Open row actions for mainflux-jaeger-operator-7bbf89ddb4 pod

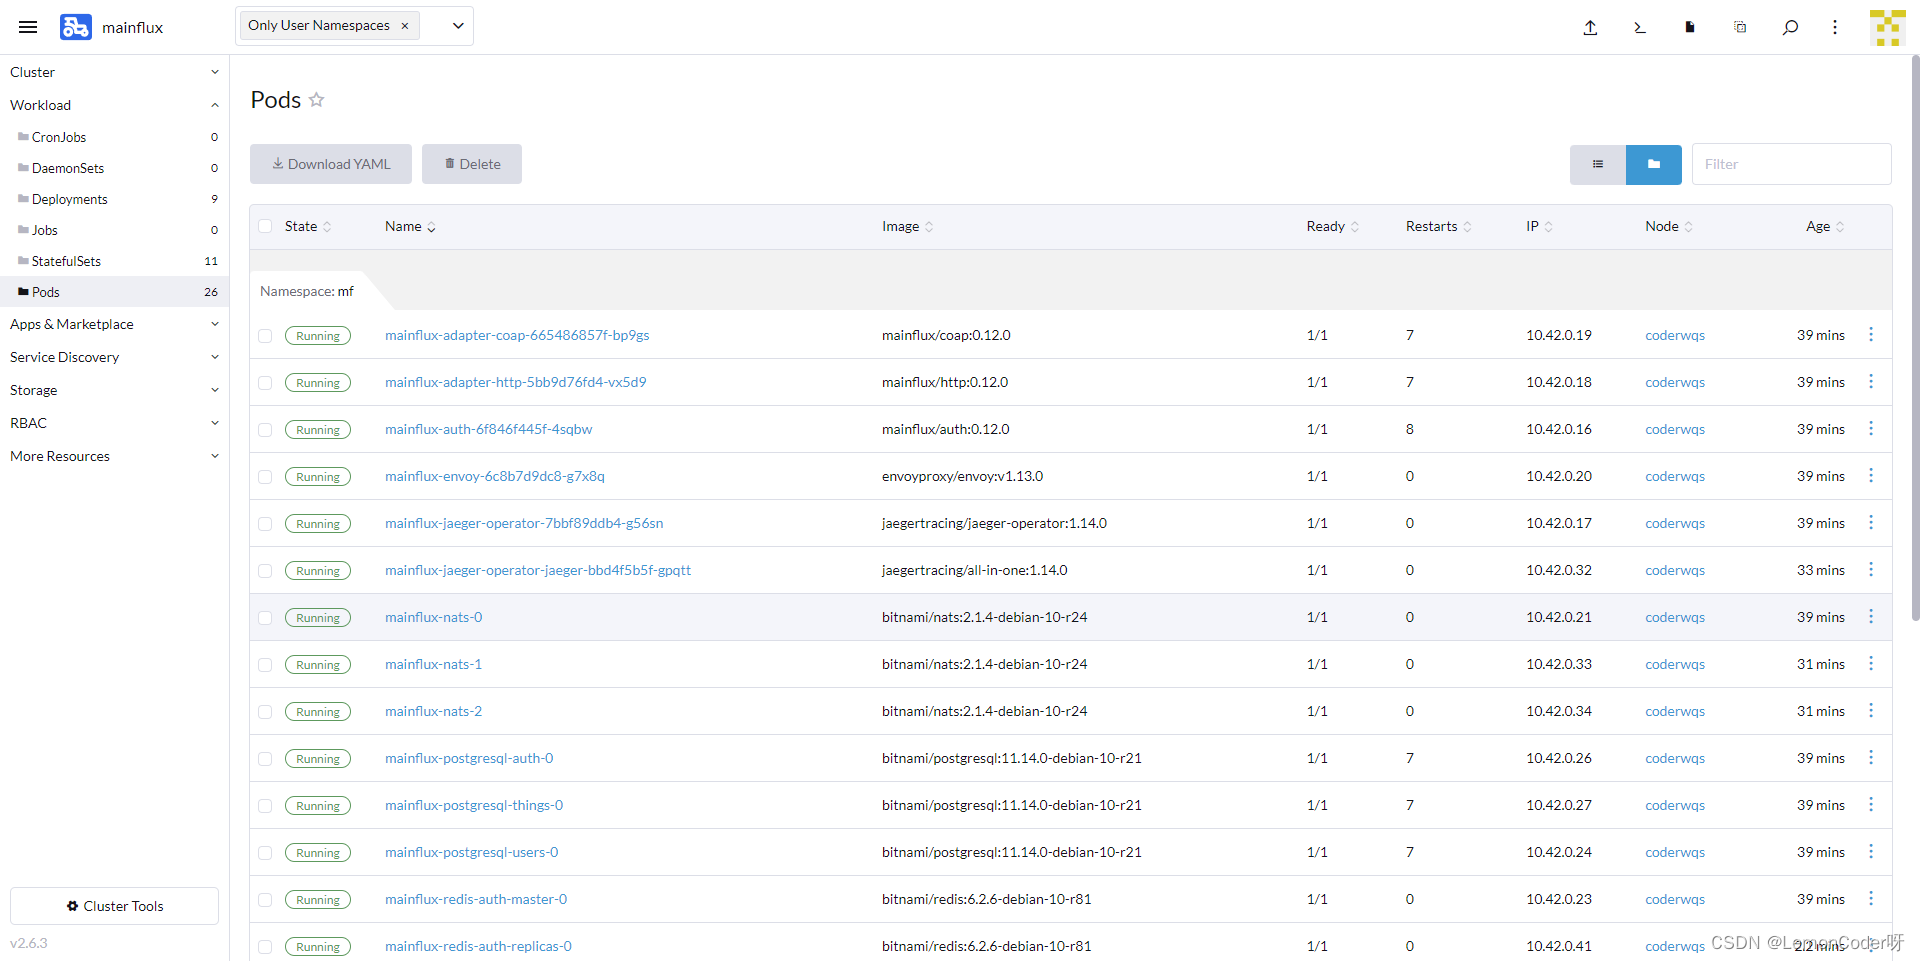tap(1871, 522)
